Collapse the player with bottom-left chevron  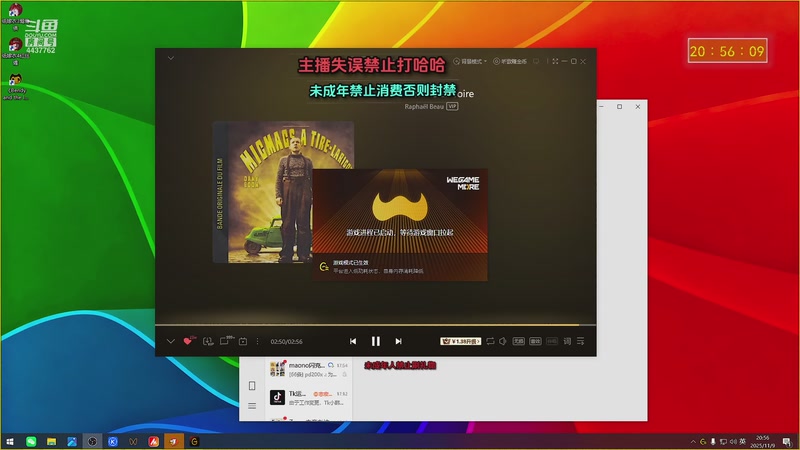[x=170, y=341]
